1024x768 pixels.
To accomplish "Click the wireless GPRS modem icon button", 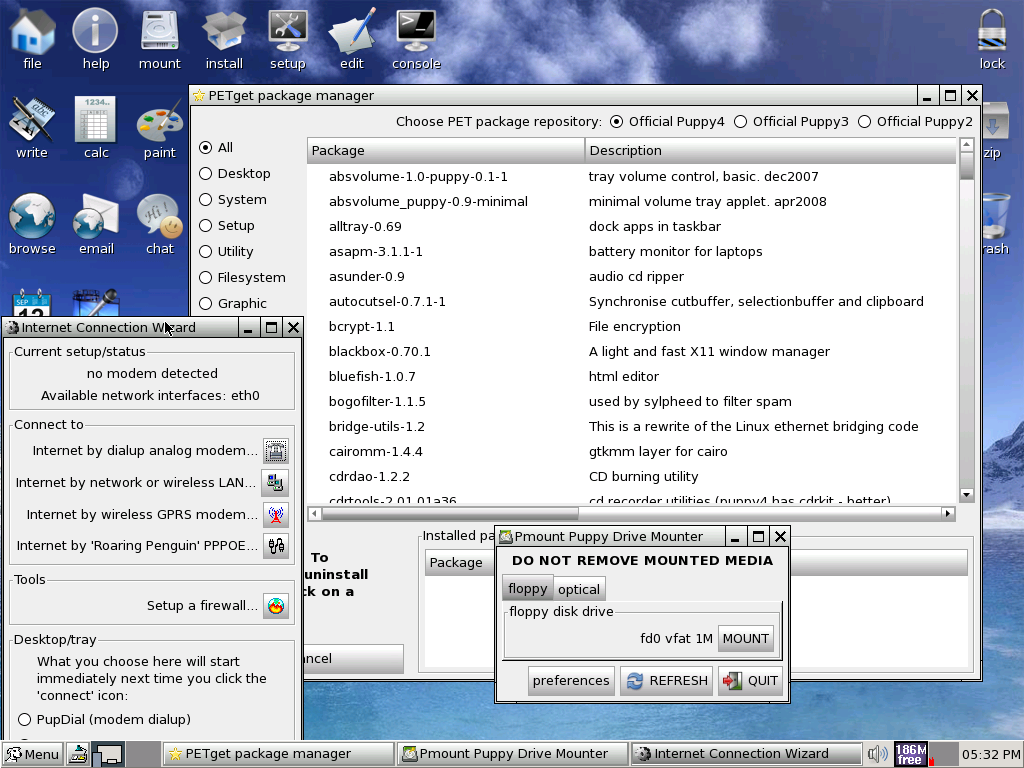I will pyautogui.click(x=276, y=515).
